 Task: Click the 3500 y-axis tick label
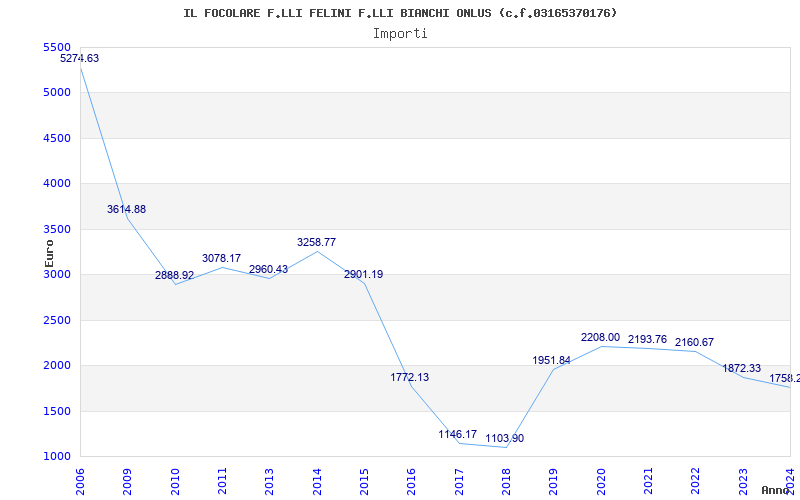[x=57, y=230]
